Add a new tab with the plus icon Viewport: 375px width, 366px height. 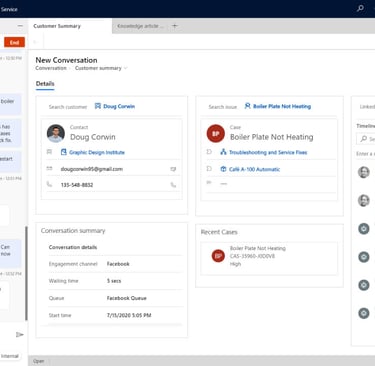(x=175, y=26)
